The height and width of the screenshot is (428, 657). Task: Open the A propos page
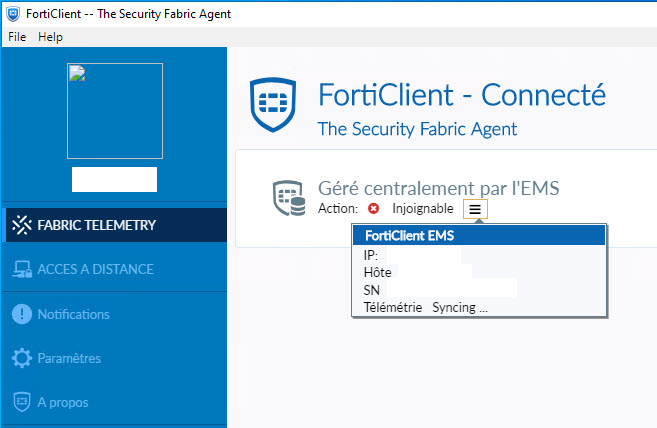pos(63,402)
